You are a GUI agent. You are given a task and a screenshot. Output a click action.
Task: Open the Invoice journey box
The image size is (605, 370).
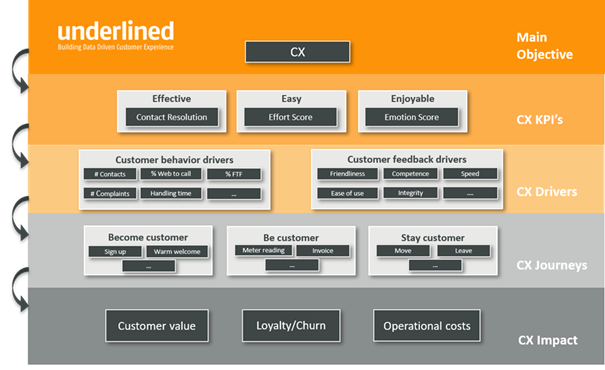(x=323, y=251)
